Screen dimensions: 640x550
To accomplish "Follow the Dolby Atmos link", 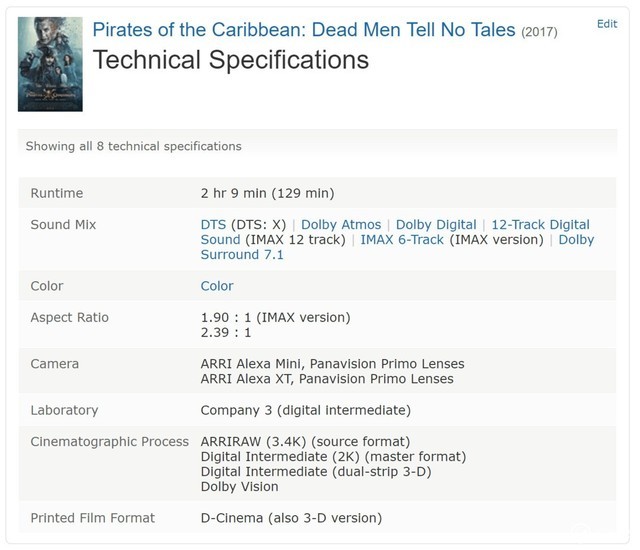I will pyautogui.click(x=341, y=225).
